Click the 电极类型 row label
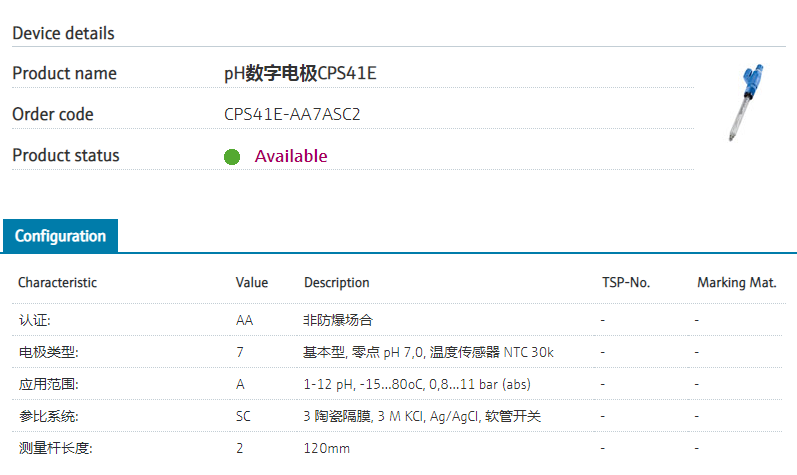The height and width of the screenshot is (475, 797). (48, 352)
